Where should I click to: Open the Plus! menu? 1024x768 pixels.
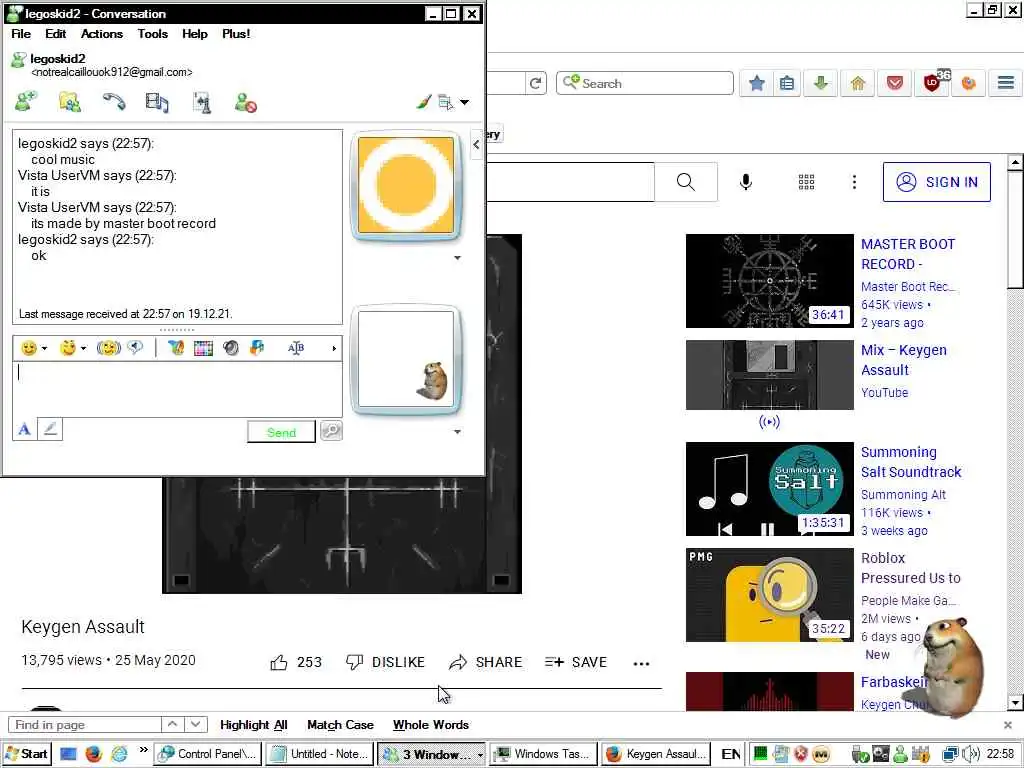pyautogui.click(x=236, y=34)
